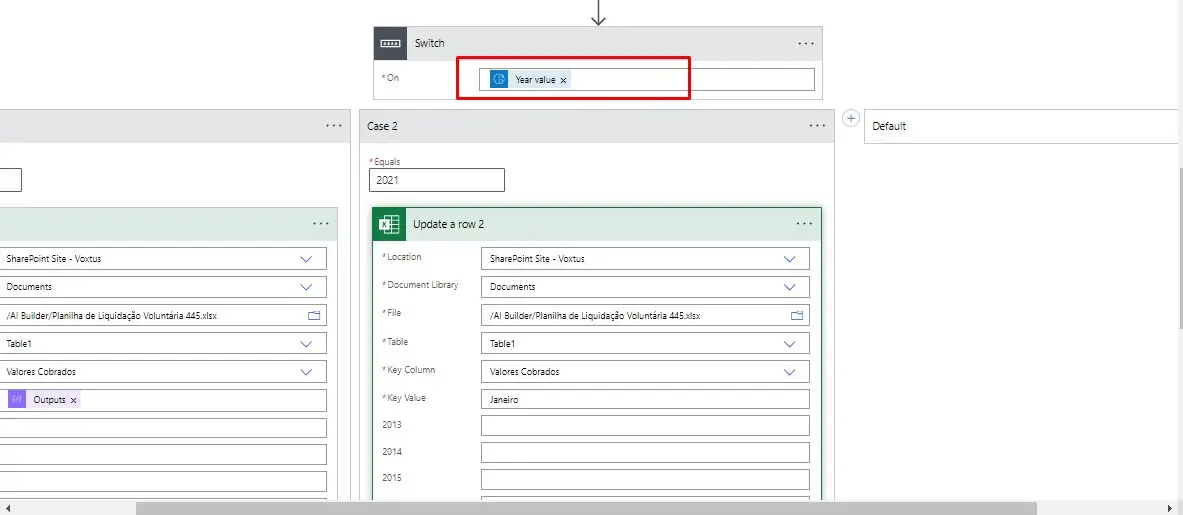This screenshot has height=515, width=1183.
Task: Click the empty 2013 input field
Action: click(645, 426)
